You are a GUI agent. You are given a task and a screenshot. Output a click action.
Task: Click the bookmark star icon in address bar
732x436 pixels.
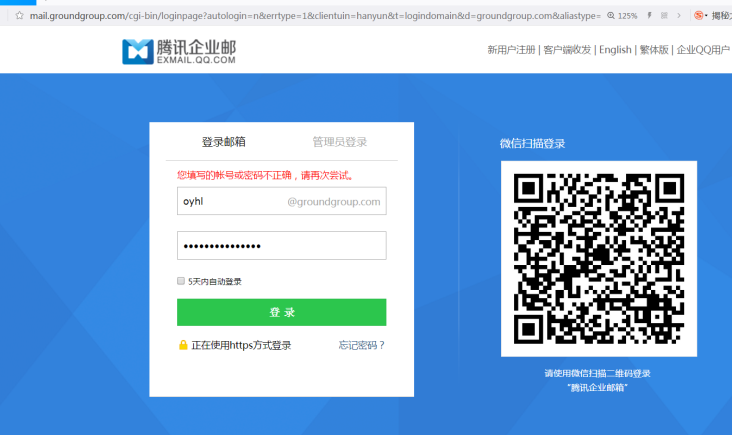click(x=19, y=15)
